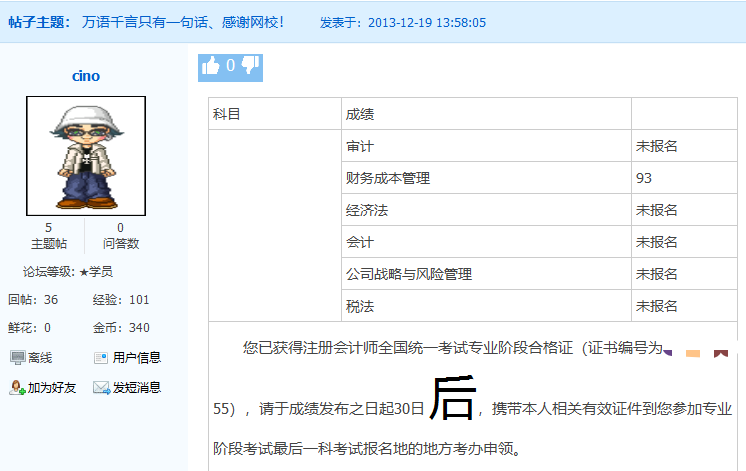Click 未报名 in the 会计 row
This screenshot has width=746, height=471.
[x=657, y=242]
